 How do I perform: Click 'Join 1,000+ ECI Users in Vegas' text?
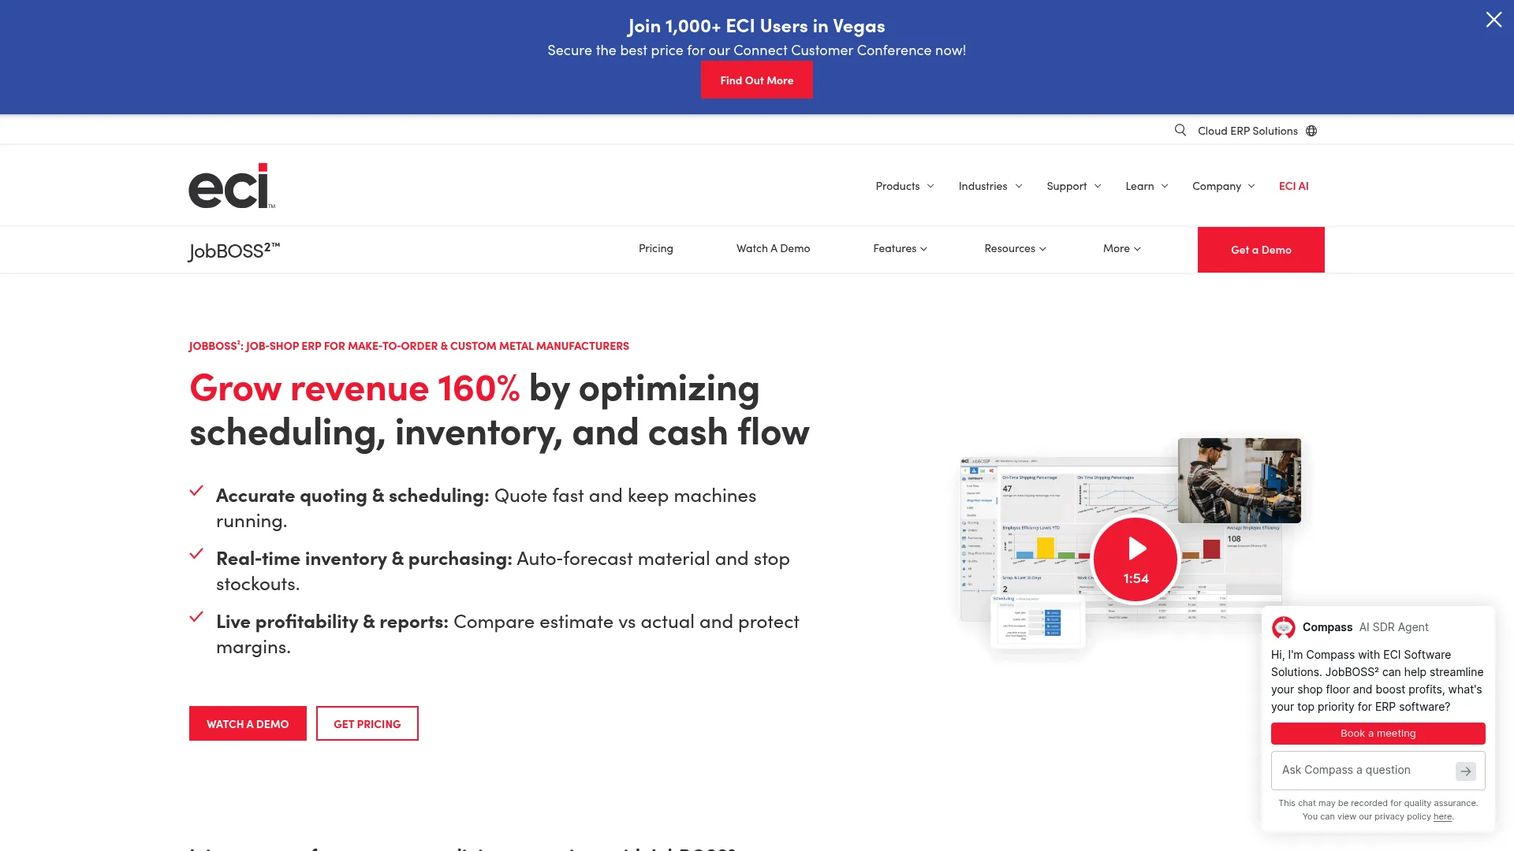756,26
